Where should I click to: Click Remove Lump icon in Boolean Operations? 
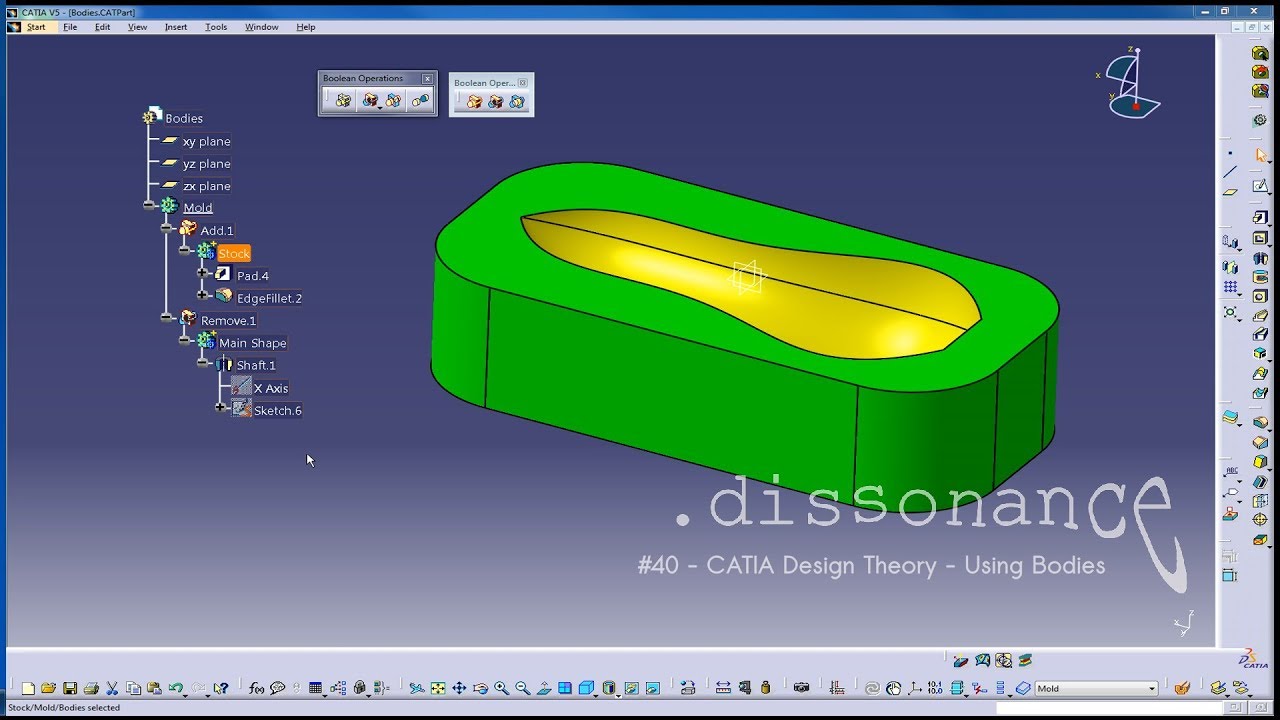pyautogui.click(x=420, y=100)
